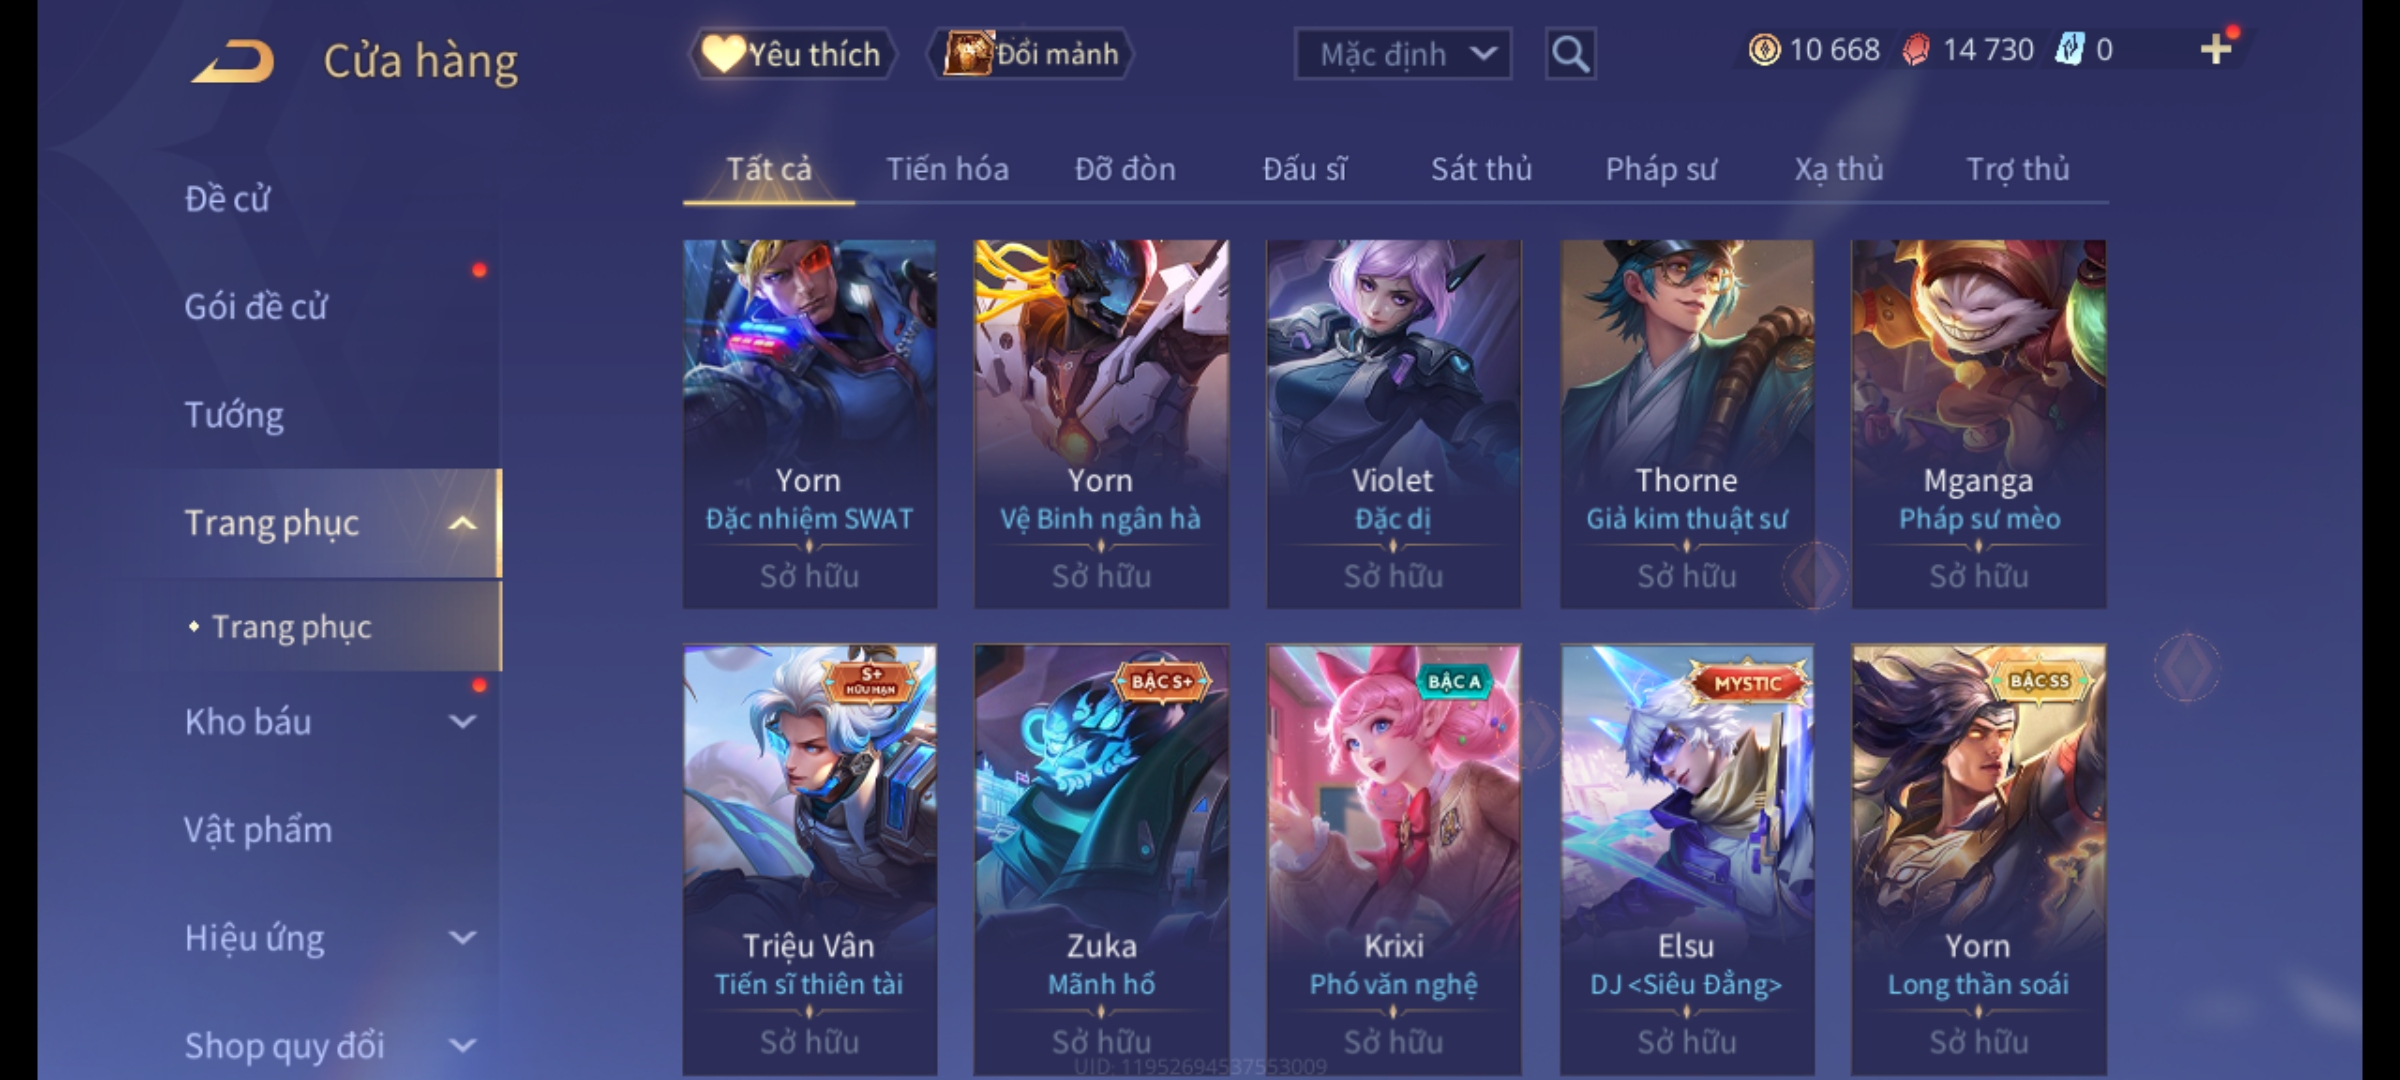Viewport: 2400px width, 1080px height.
Task: Open Yêu thích heart favorites
Action: tap(792, 54)
